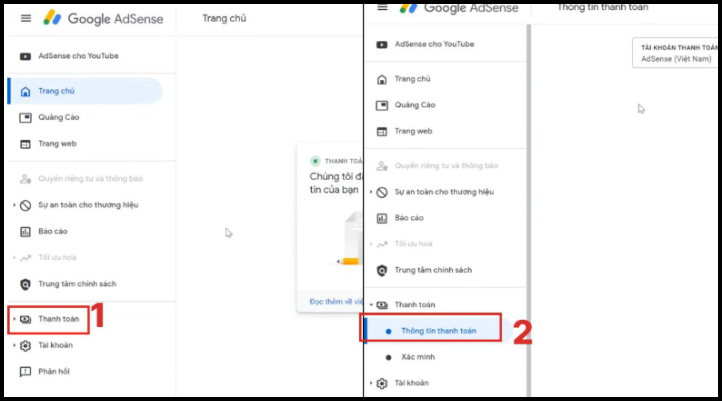Click Phản hồi feedback icon in left window
722x401 pixels.
coord(25,372)
